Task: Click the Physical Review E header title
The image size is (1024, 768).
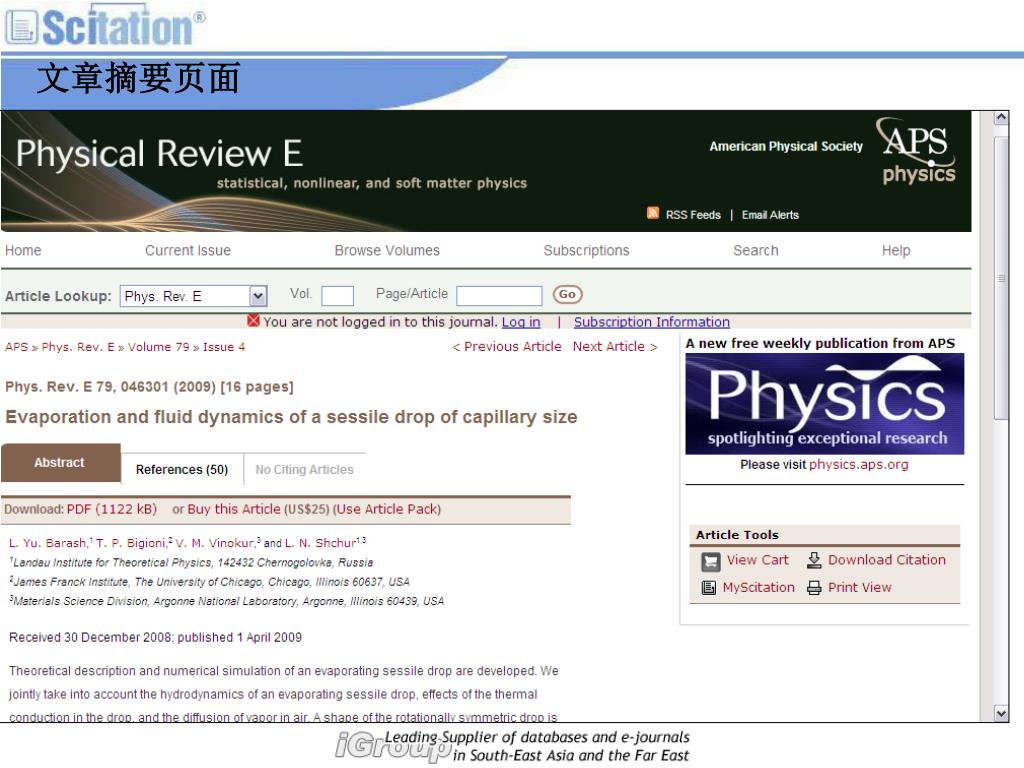Action: pyautogui.click(x=159, y=153)
